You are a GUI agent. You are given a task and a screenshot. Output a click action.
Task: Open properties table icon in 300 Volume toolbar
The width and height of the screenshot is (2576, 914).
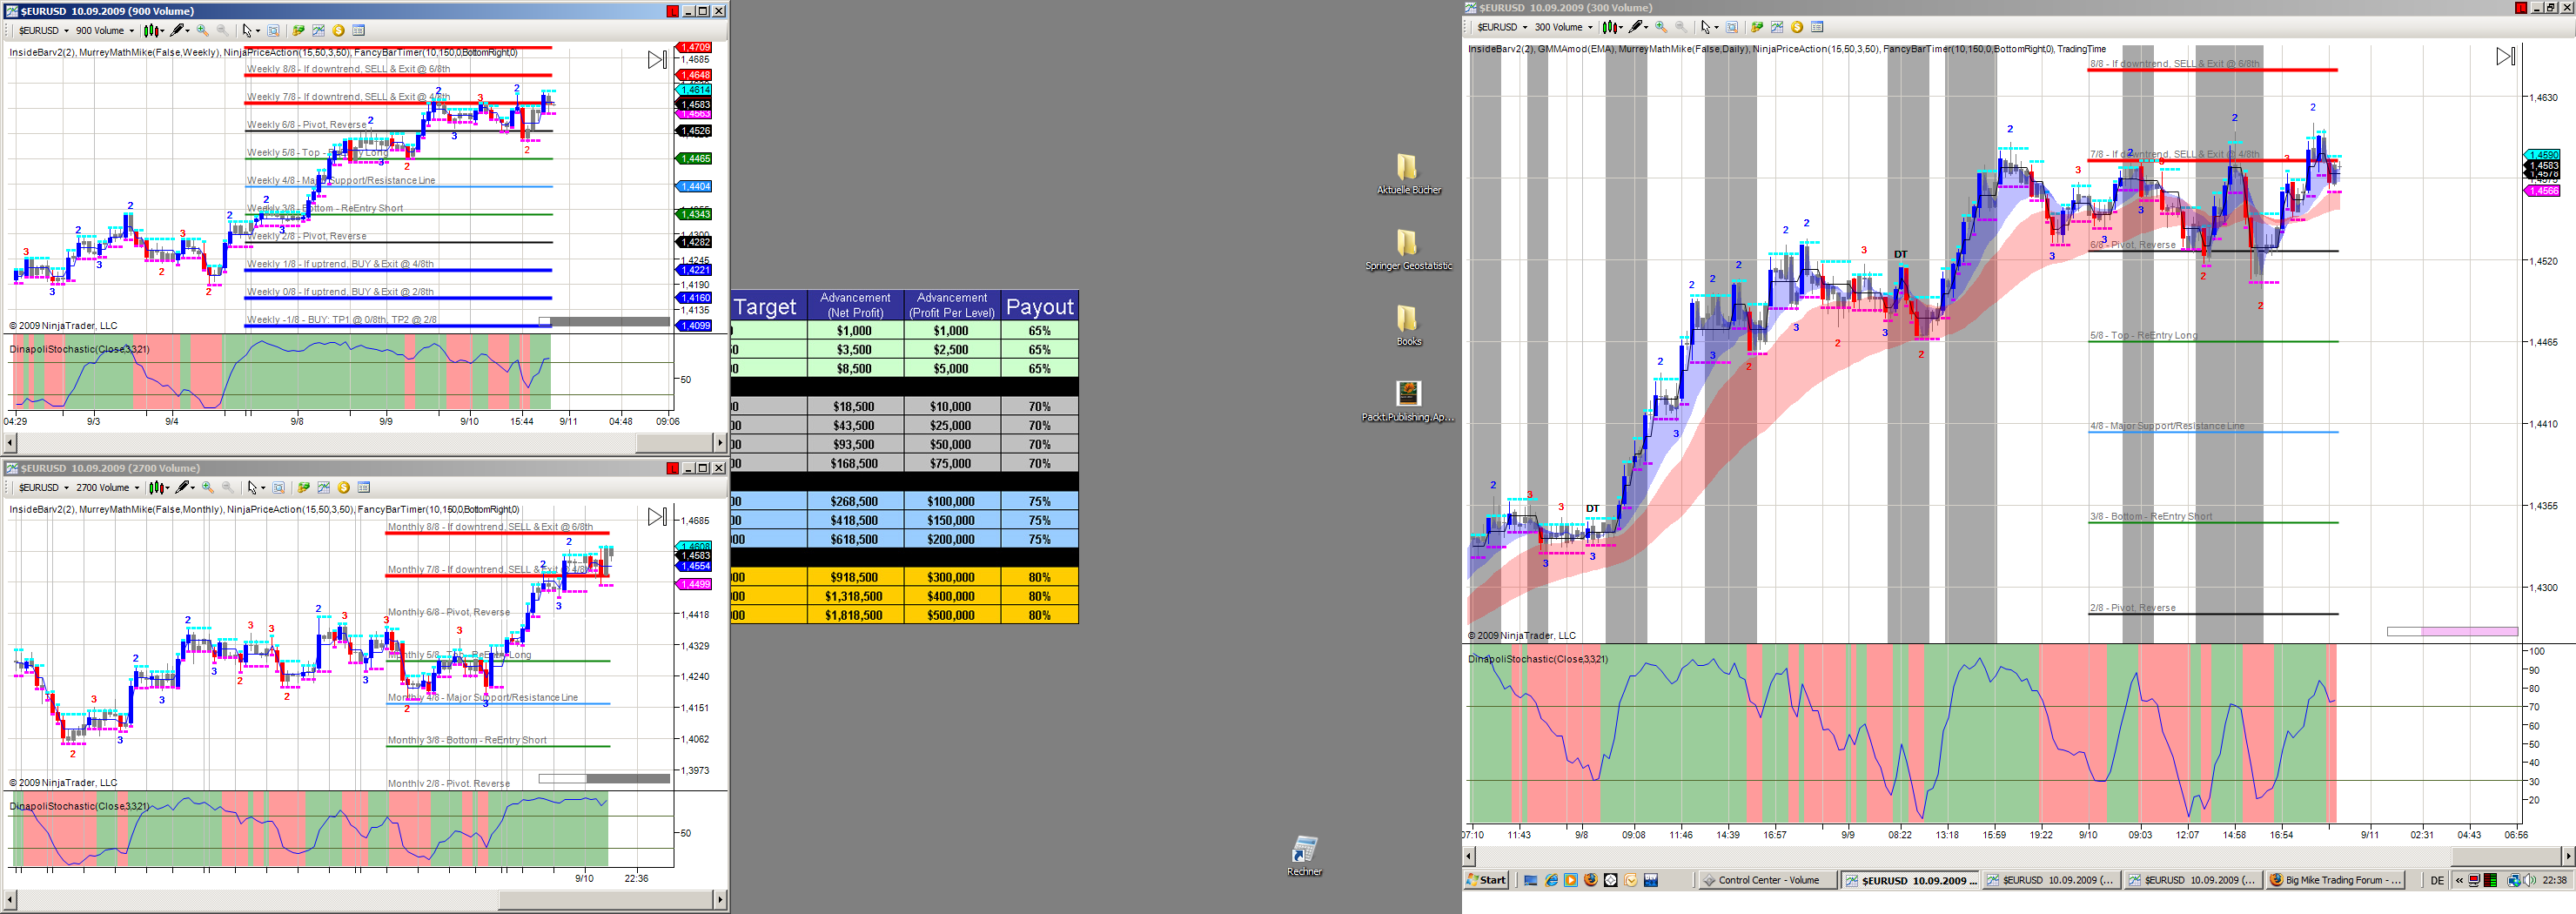(1818, 27)
